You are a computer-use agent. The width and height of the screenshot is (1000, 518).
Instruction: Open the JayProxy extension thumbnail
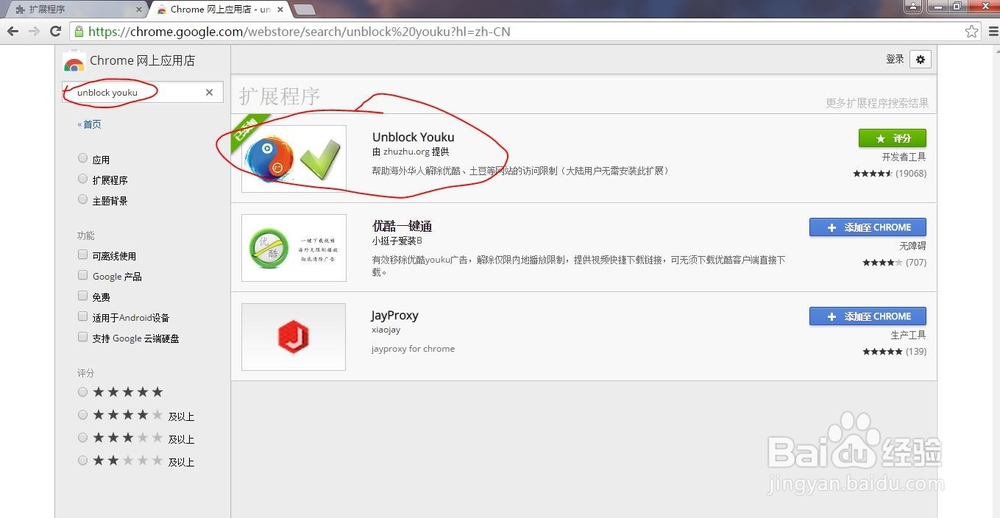294,337
